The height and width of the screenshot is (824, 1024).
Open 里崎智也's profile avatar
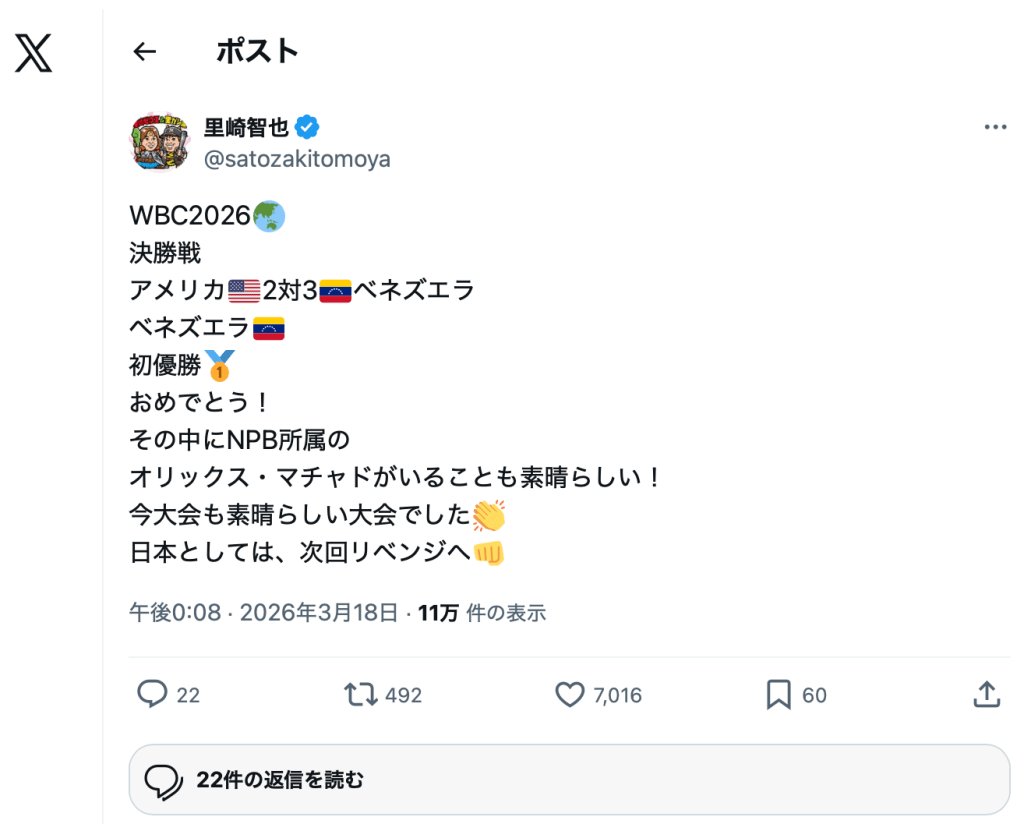[x=160, y=142]
